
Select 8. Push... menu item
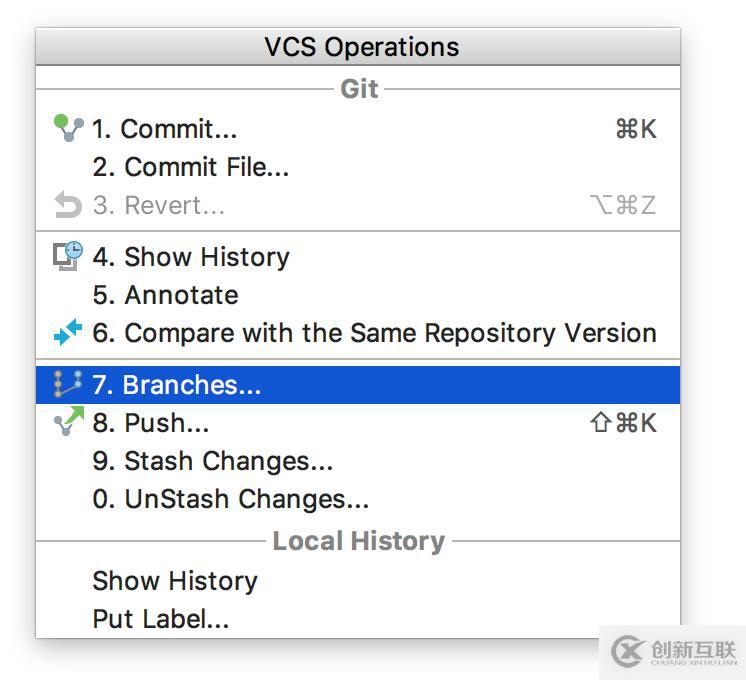(358, 423)
